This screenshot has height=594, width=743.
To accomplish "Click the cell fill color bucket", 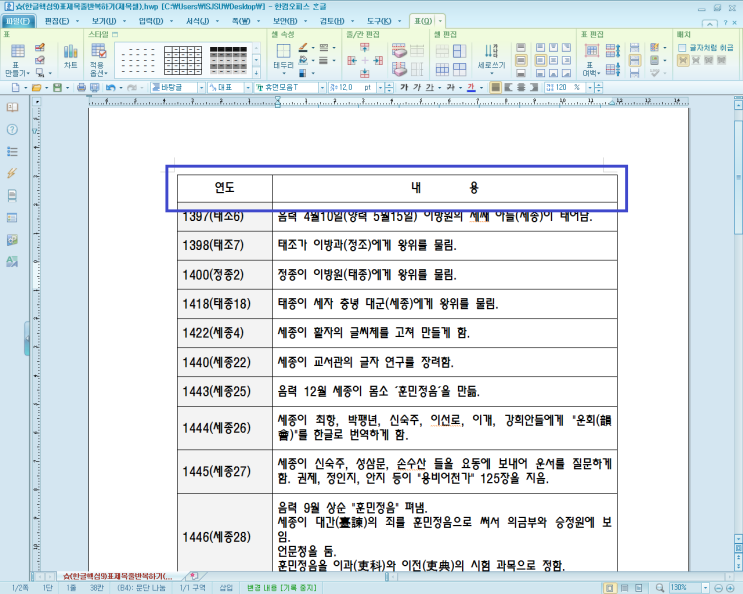I will pos(303,60).
